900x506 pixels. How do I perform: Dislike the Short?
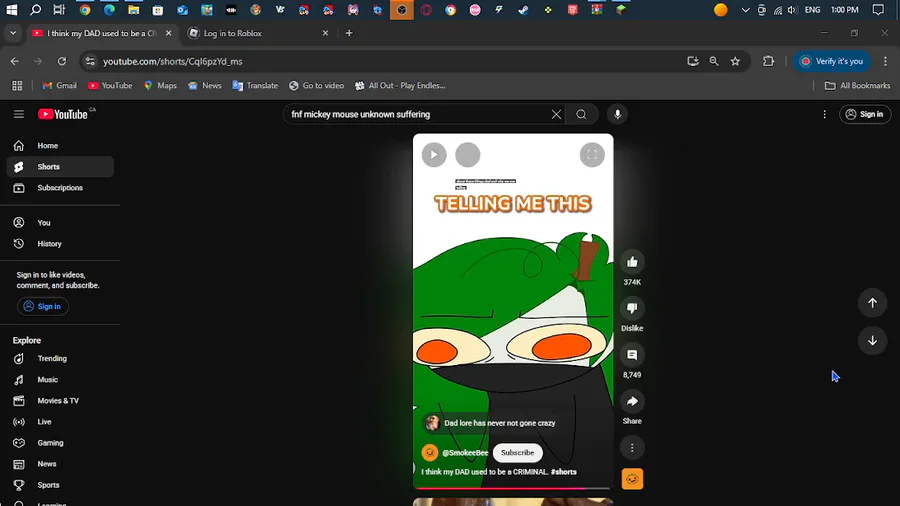tap(632, 309)
